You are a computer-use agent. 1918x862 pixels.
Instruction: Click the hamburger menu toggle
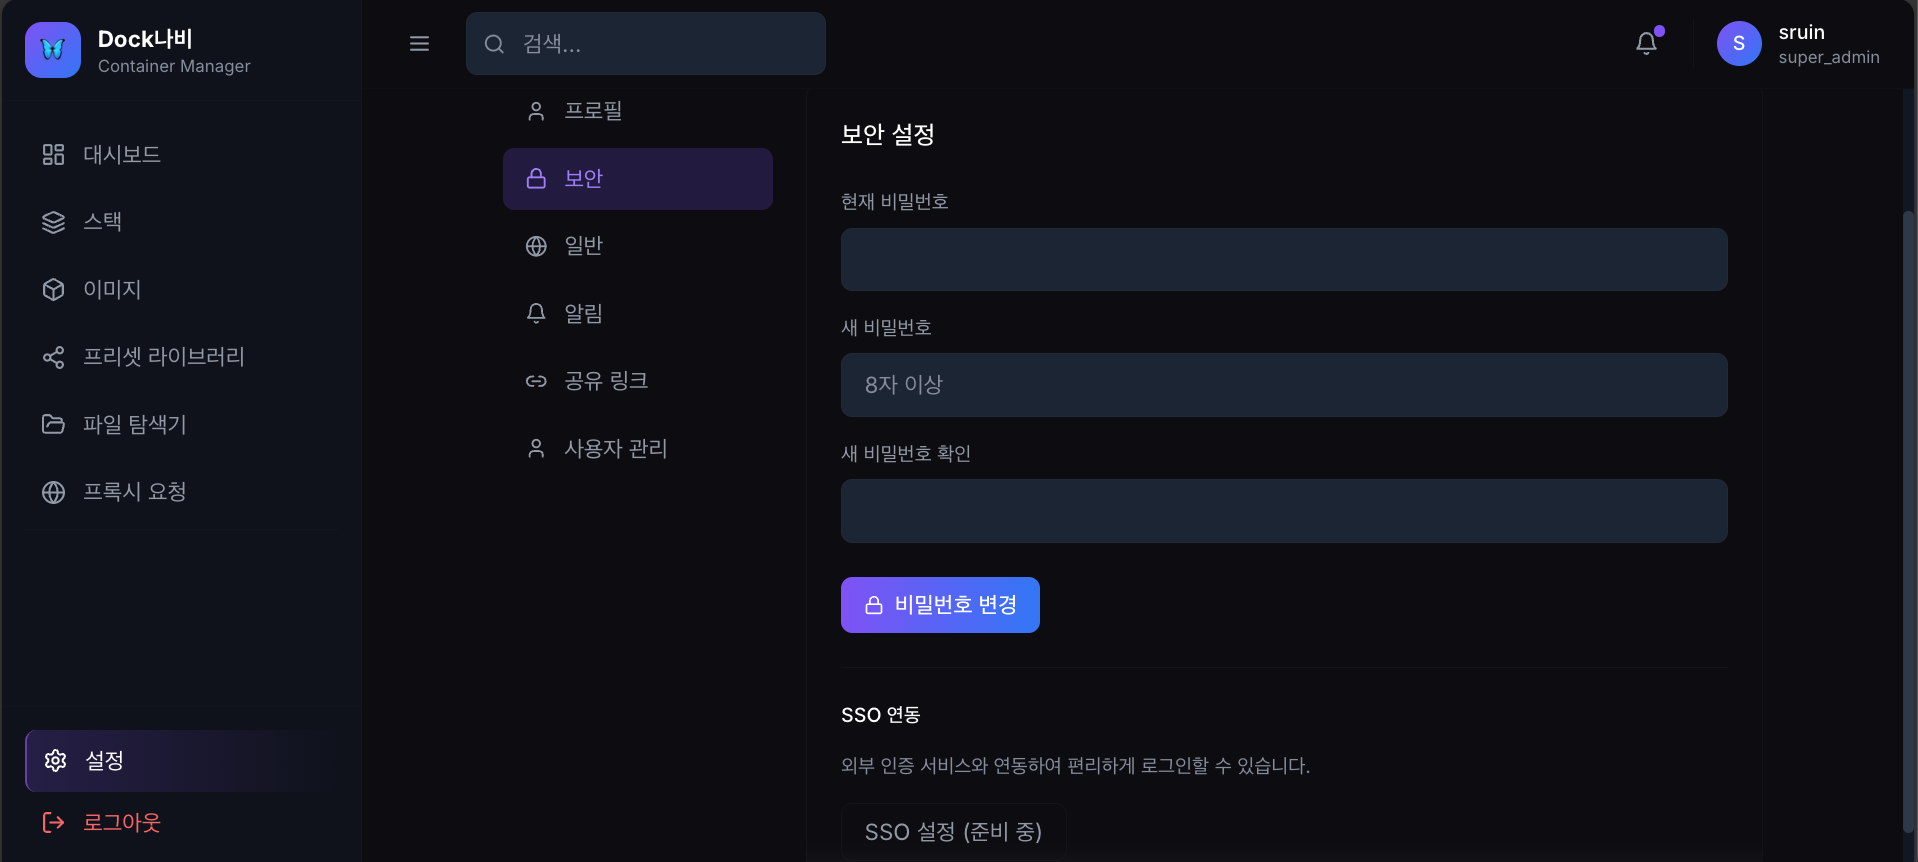coord(419,43)
